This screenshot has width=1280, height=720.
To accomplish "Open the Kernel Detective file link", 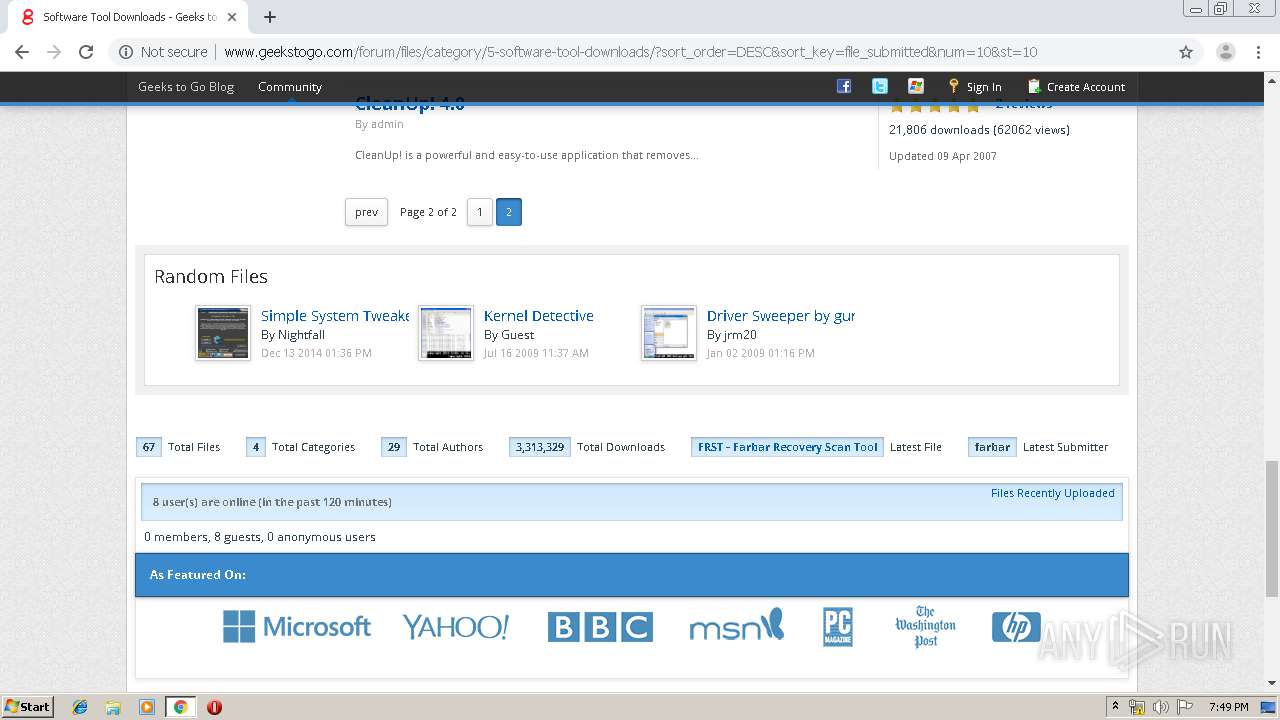I will click(x=539, y=316).
